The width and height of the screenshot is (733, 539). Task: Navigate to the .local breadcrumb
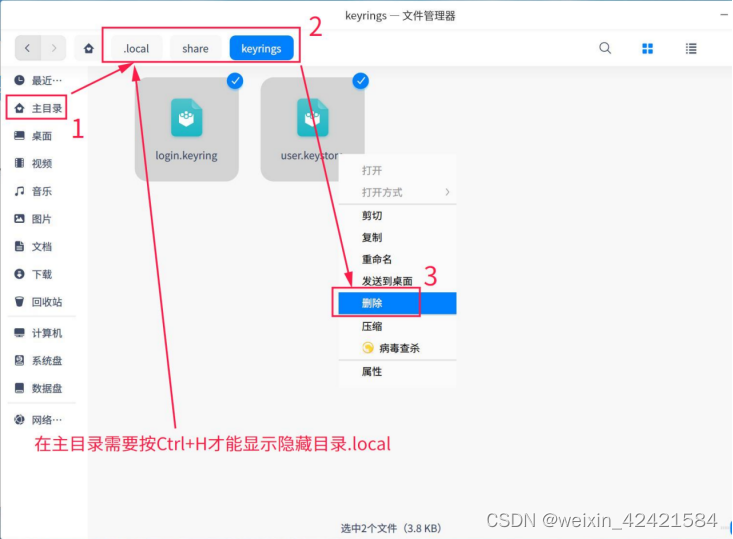[136, 49]
